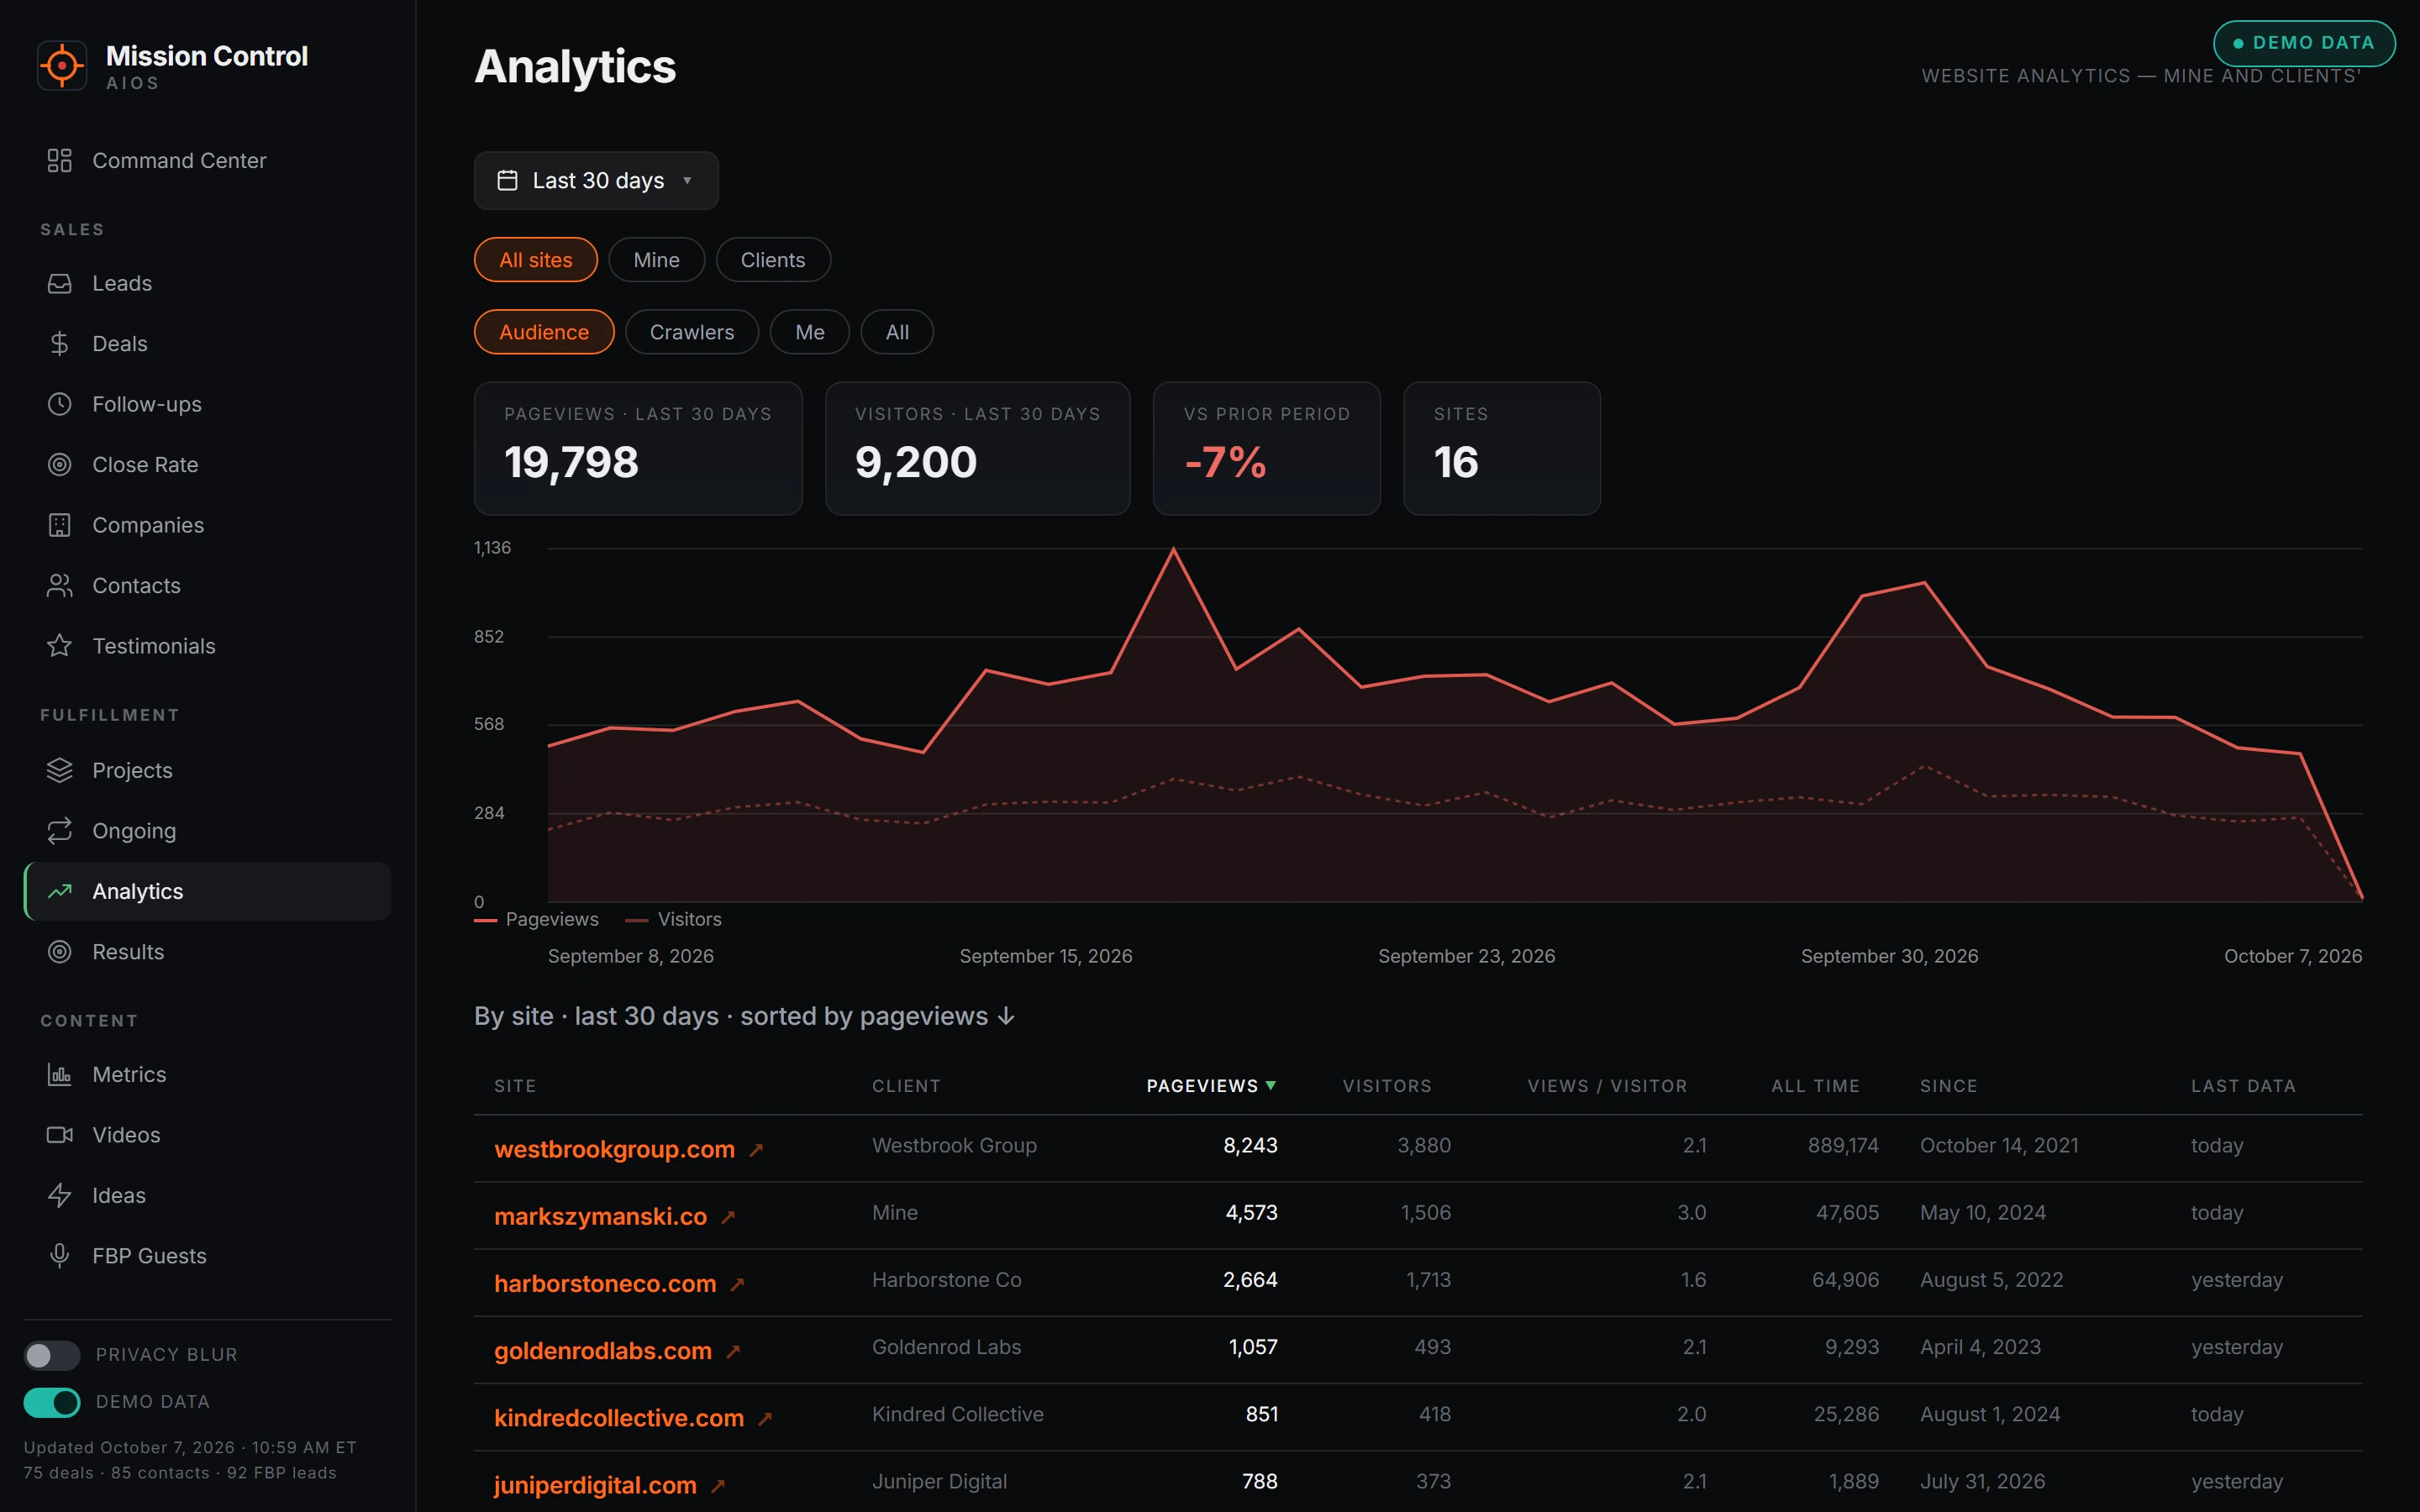Sort table by Views / Visitor column
This screenshot has width=2420, height=1512.
coord(1607,1086)
